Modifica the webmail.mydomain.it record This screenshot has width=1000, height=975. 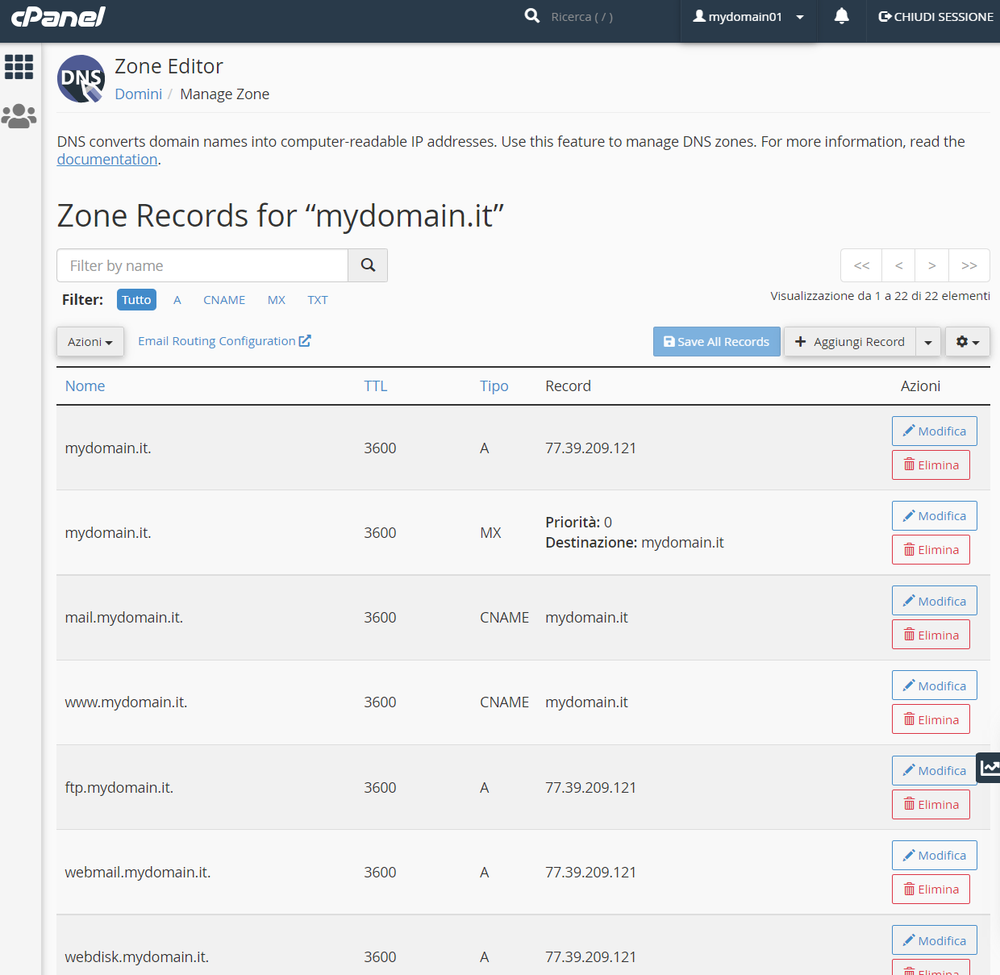pyautogui.click(x=934, y=855)
